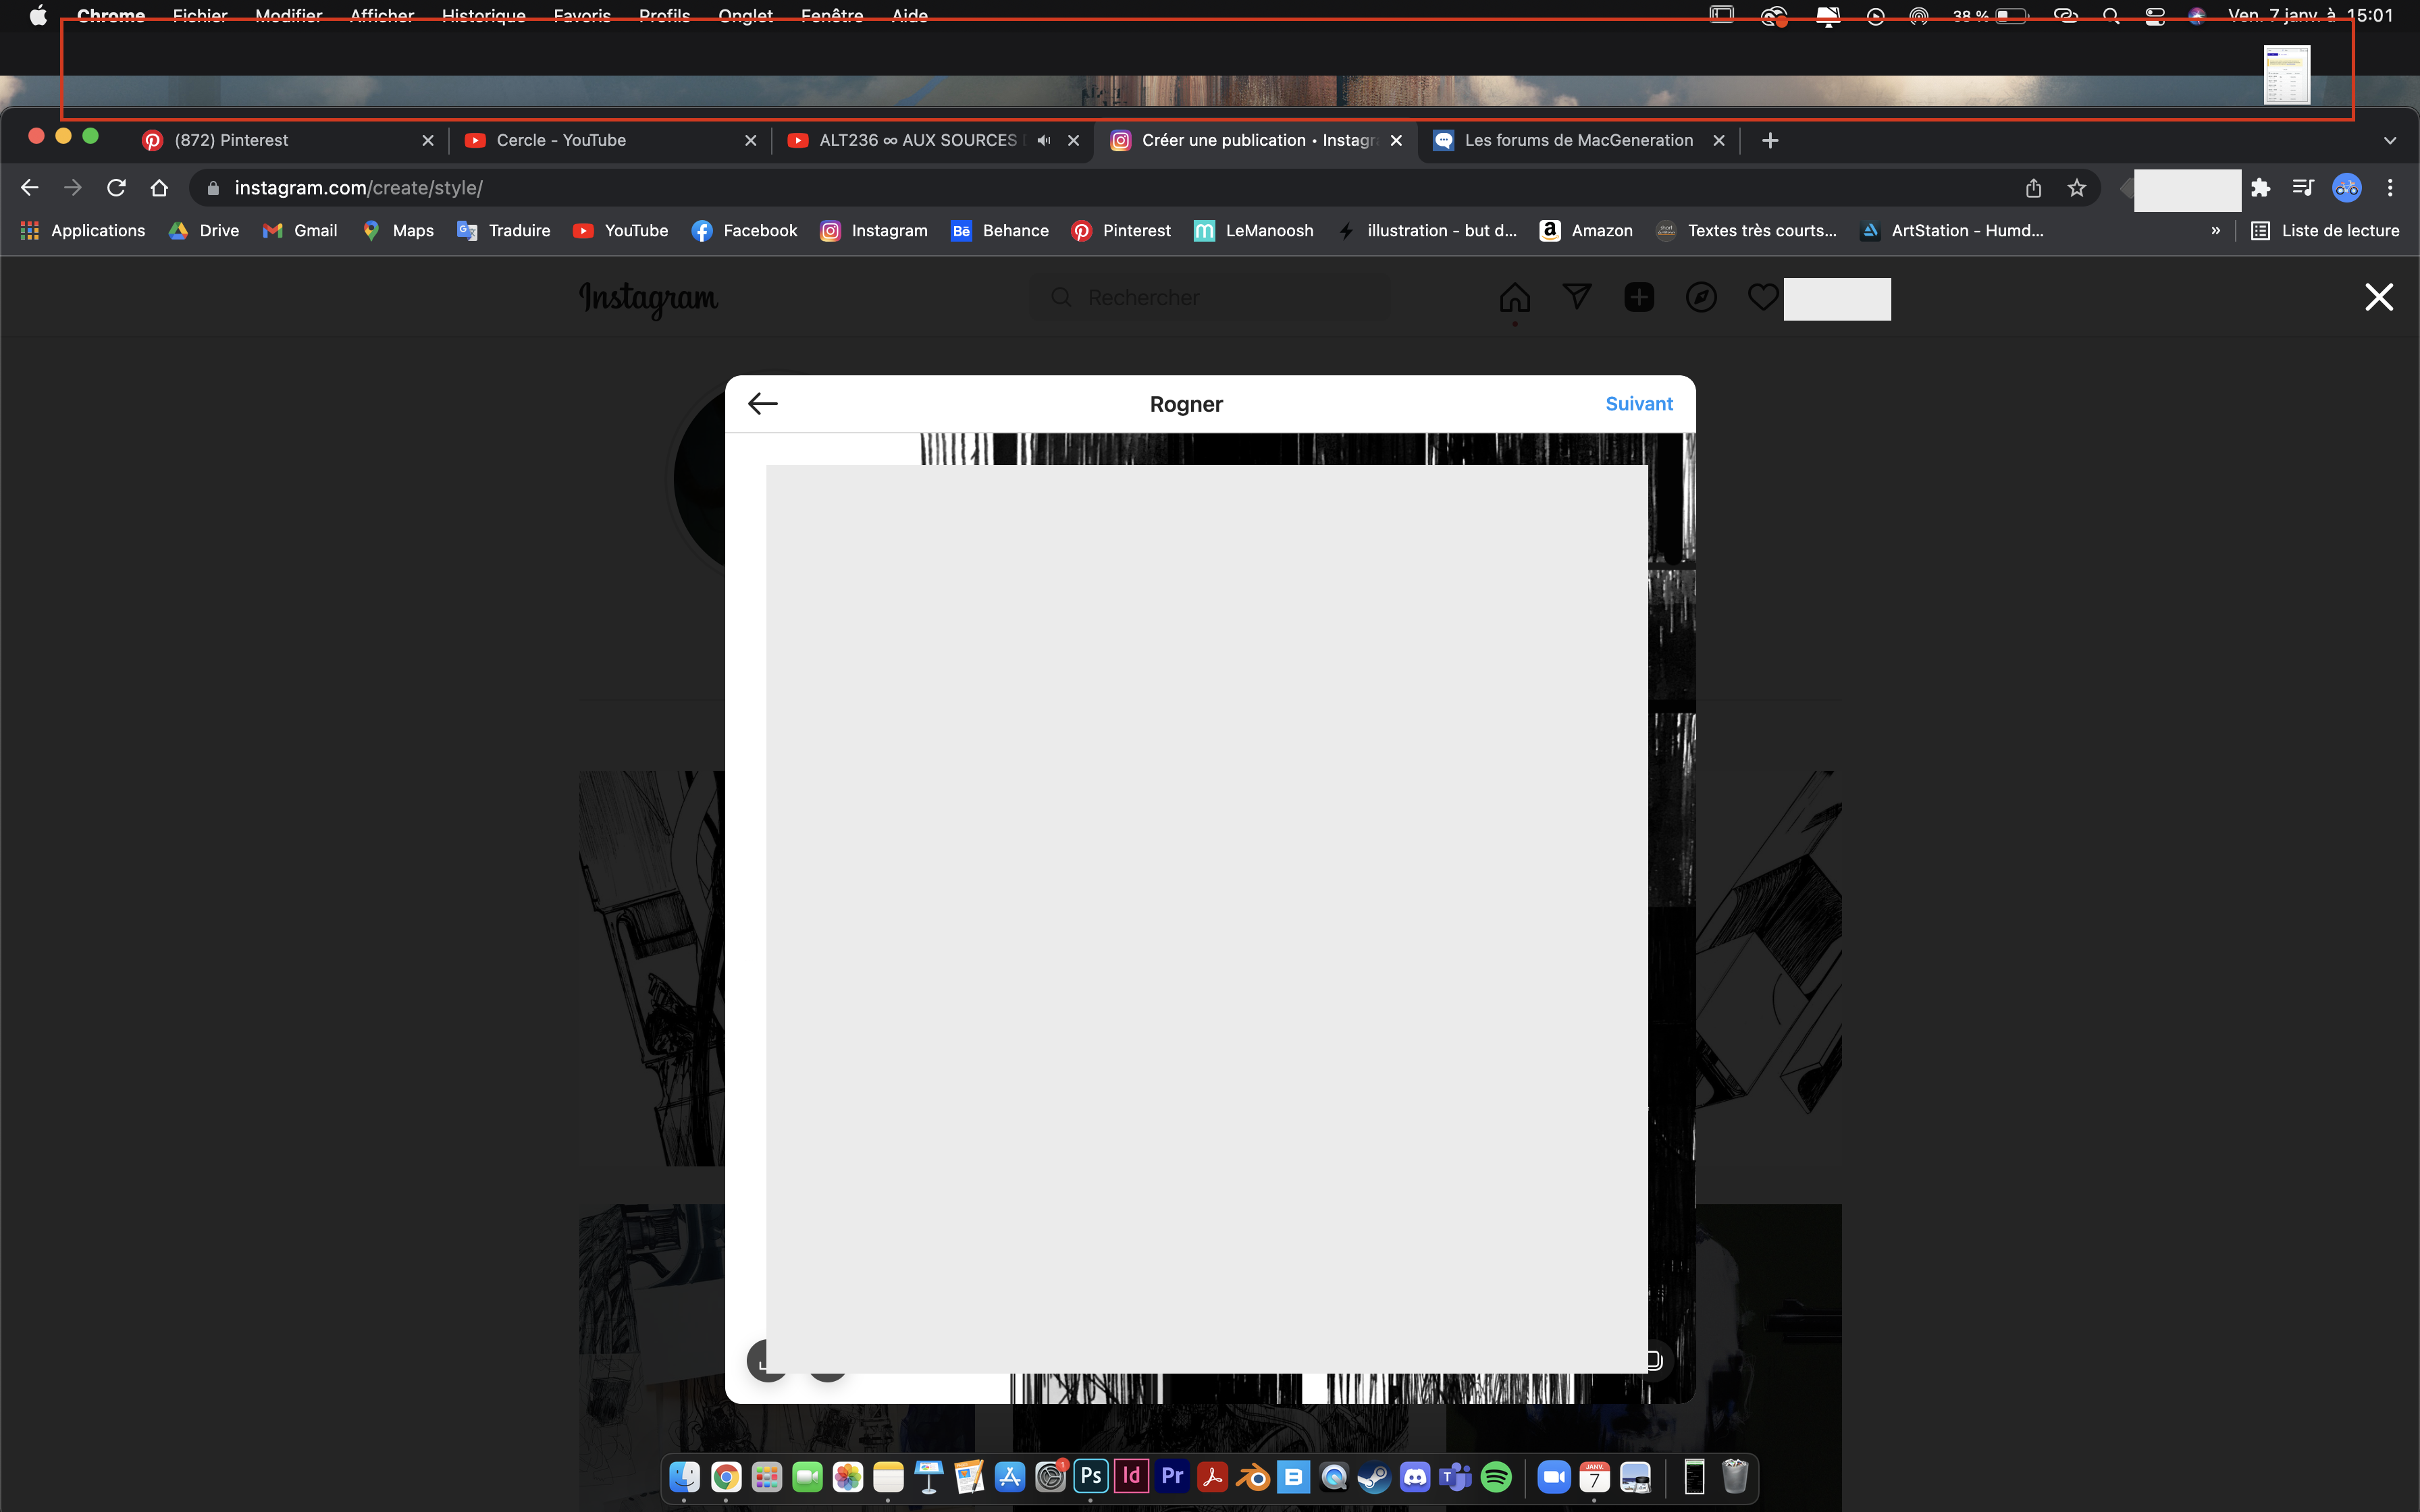Open the Traduire bookmark

[504, 230]
